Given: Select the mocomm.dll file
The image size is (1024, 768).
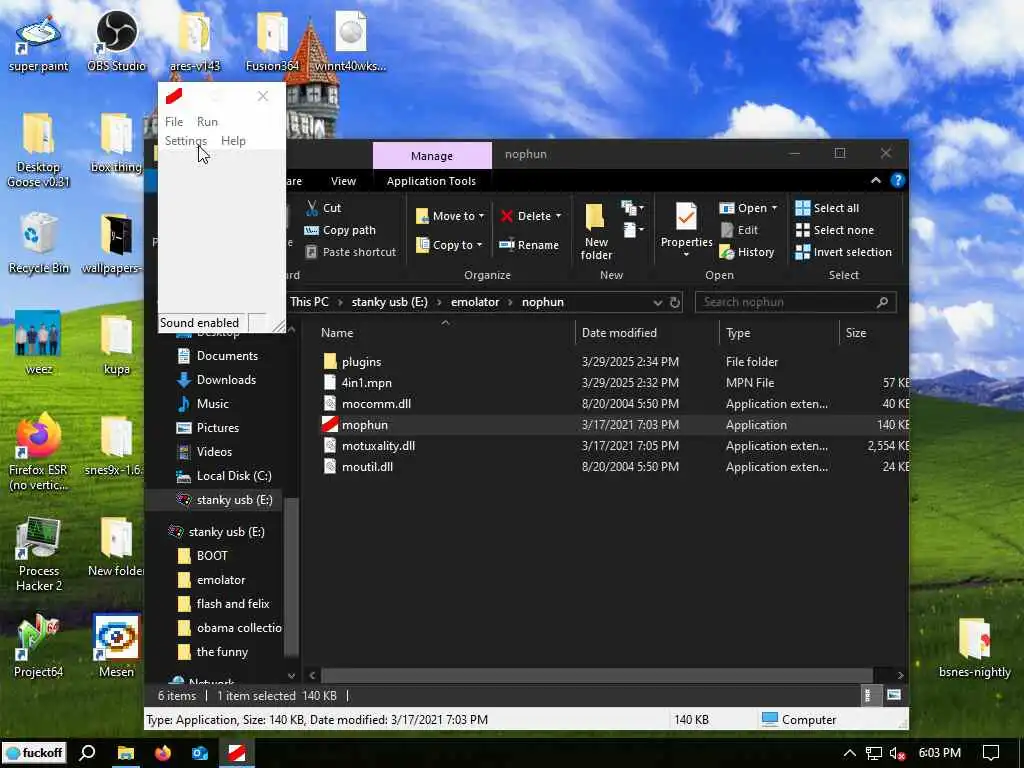Looking at the screenshot, I should [376, 404].
